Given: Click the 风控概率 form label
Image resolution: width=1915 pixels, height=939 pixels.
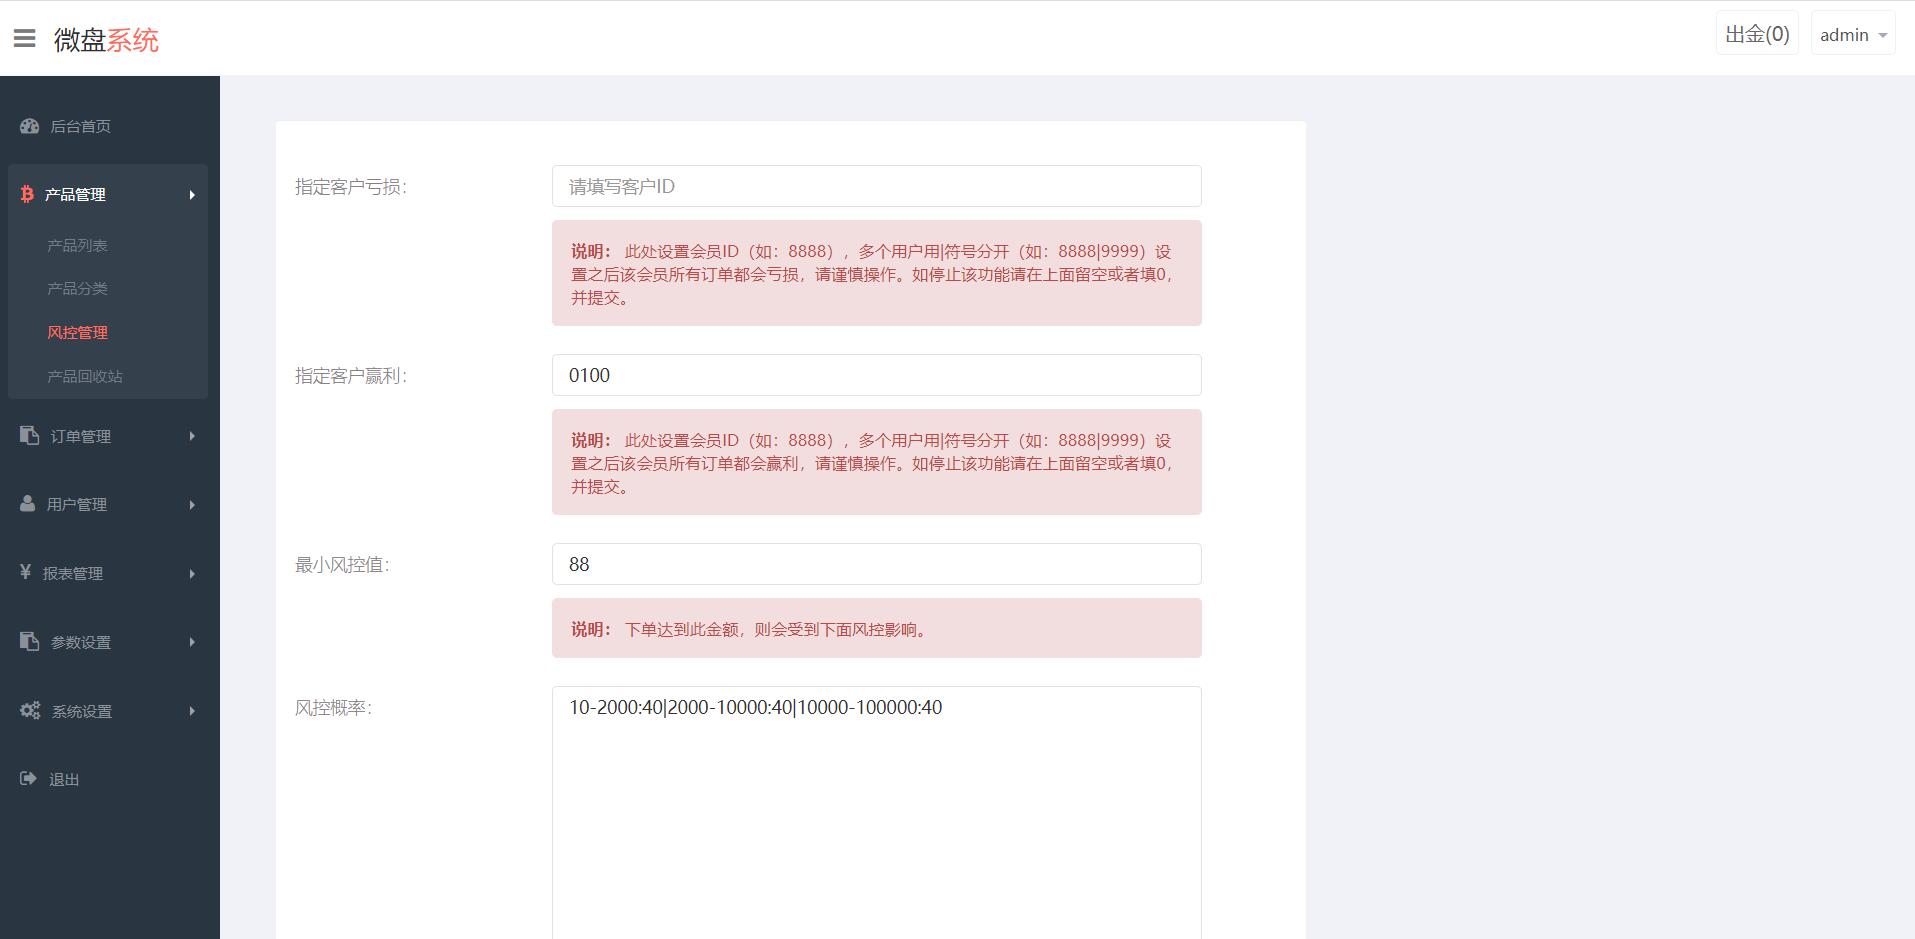Looking at the screenshot, I should pyautogui.click(x=333, y=708).
